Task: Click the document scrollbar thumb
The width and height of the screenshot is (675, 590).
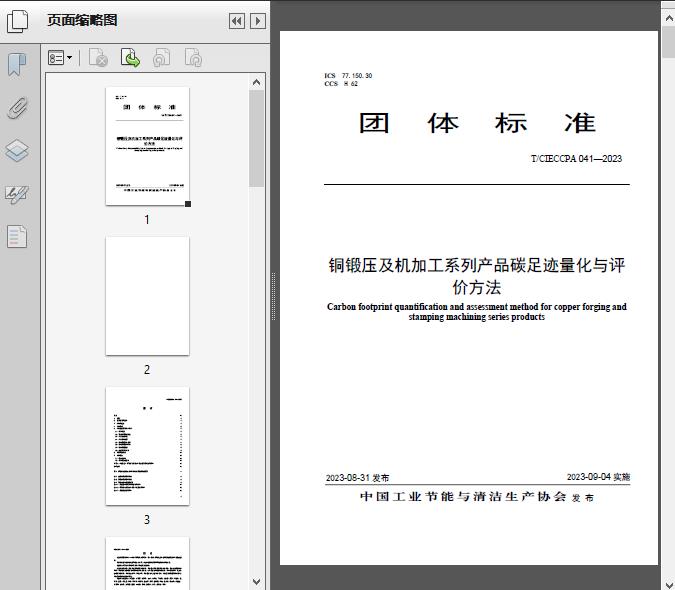Action: [669, 42]
